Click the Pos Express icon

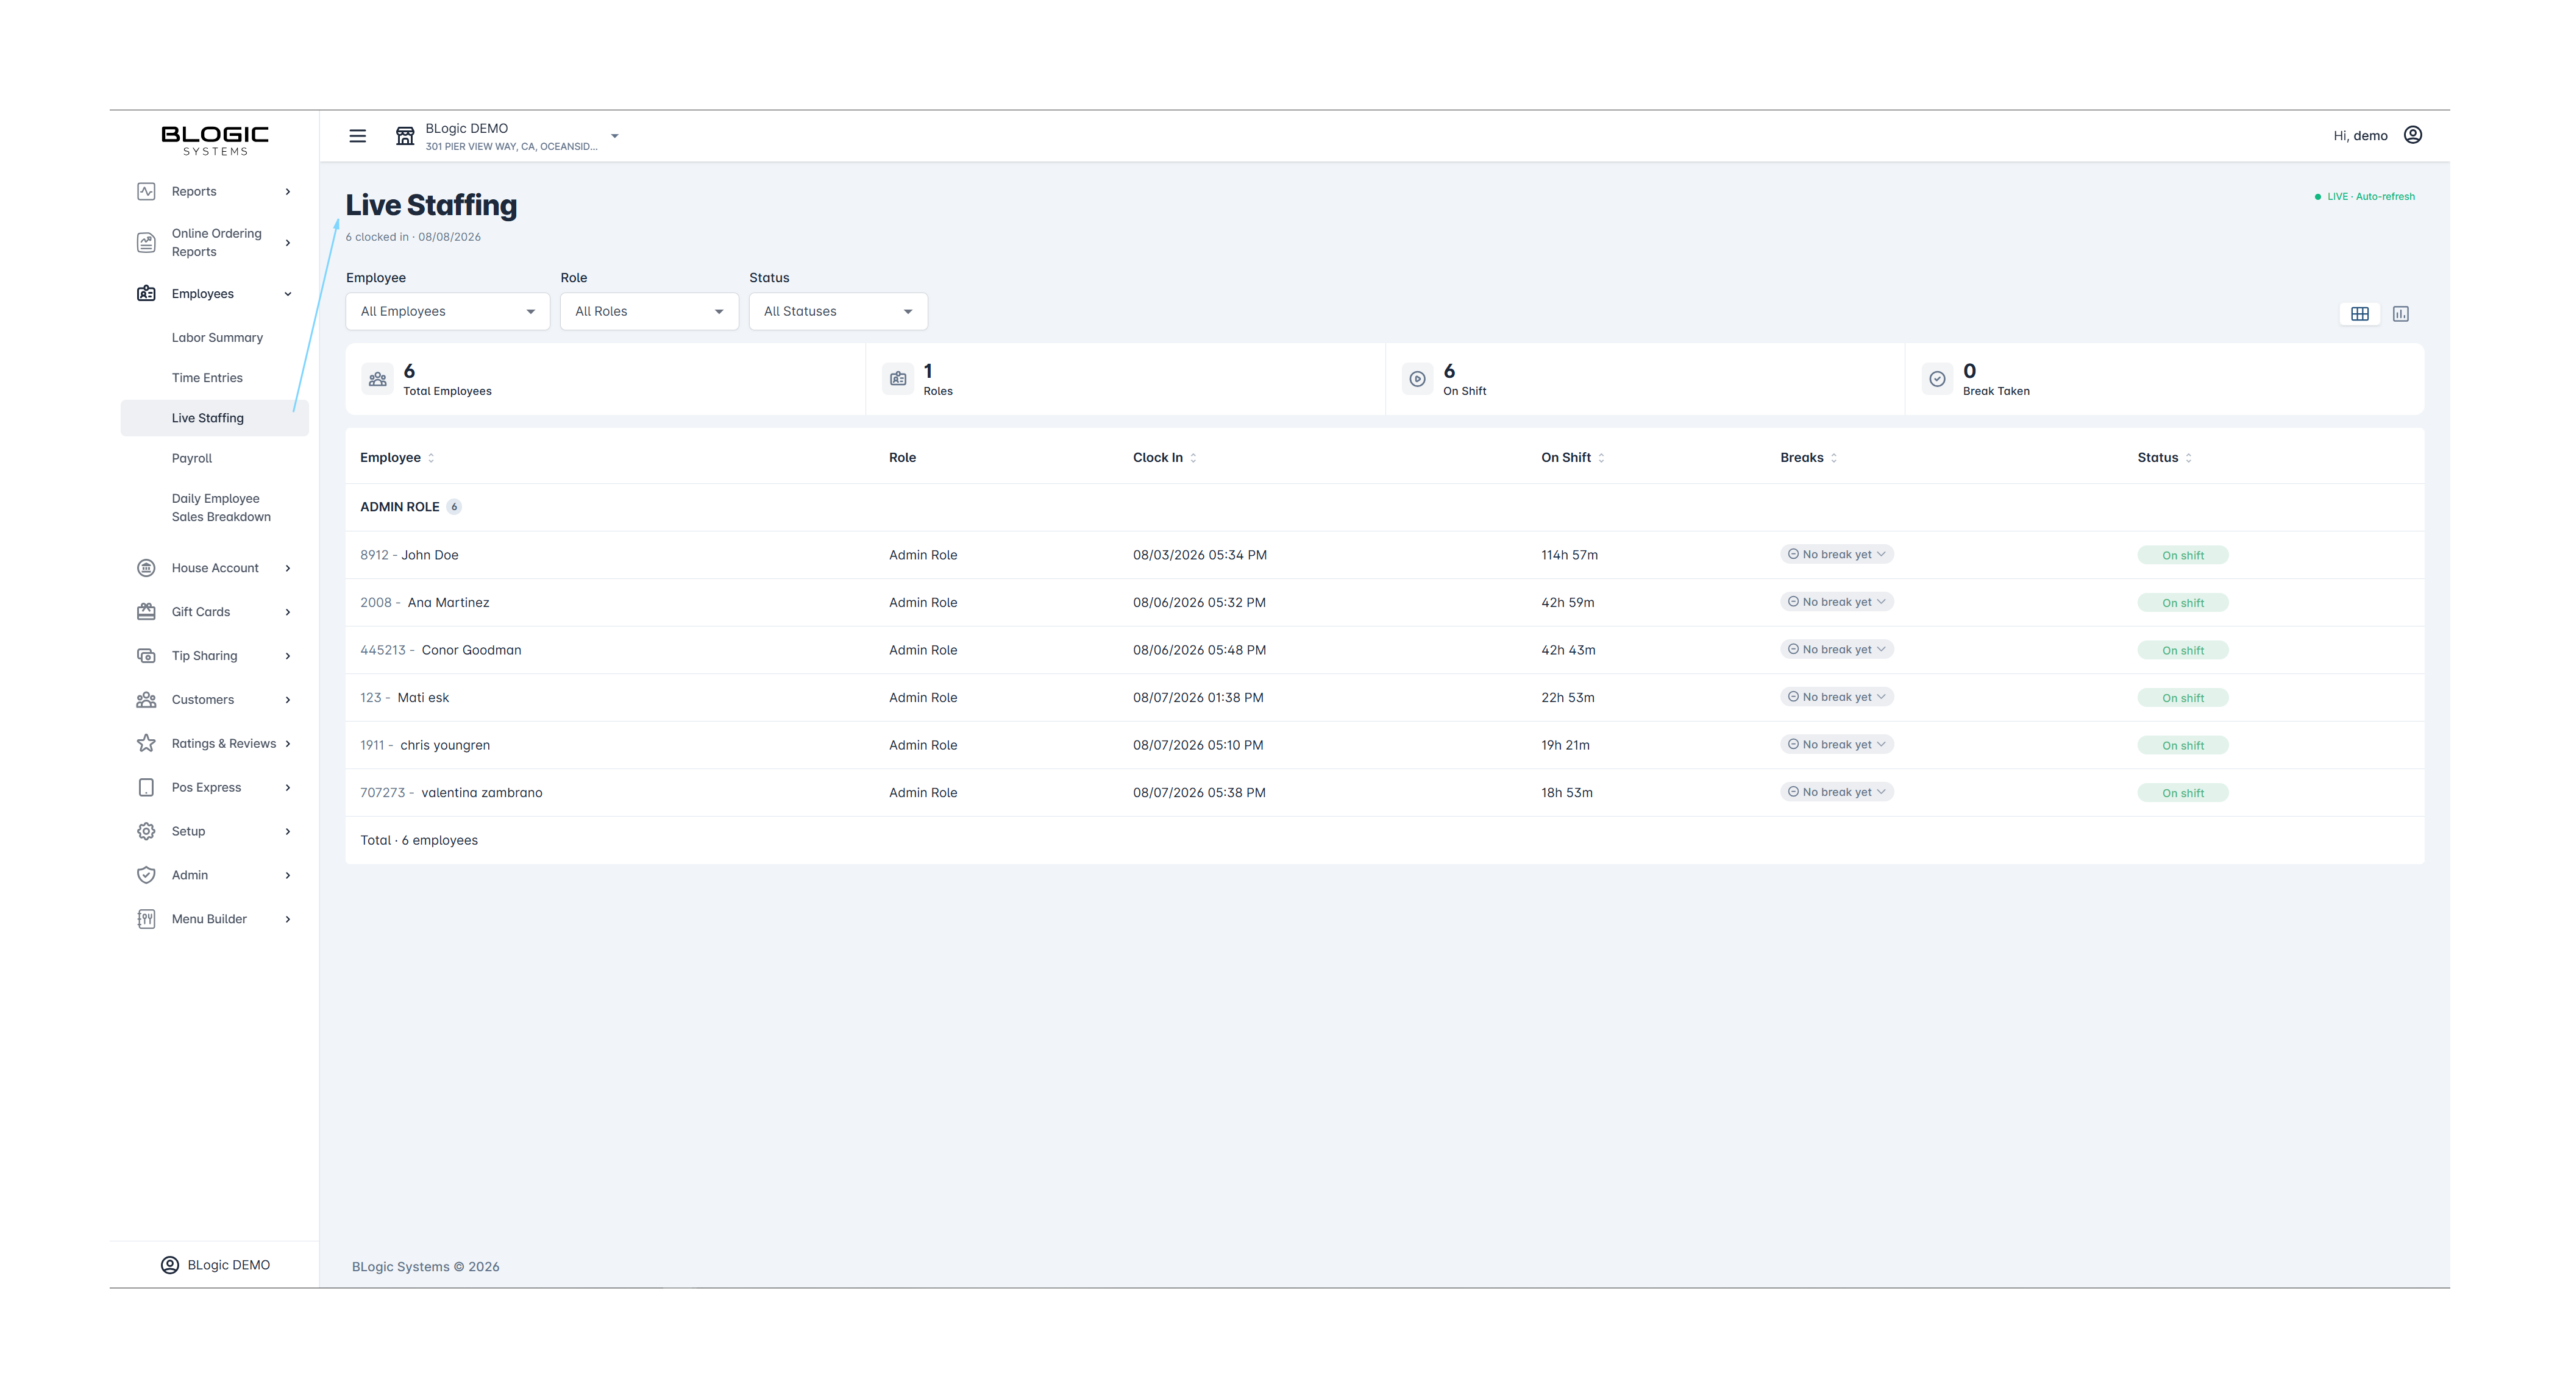click(146, 787)
